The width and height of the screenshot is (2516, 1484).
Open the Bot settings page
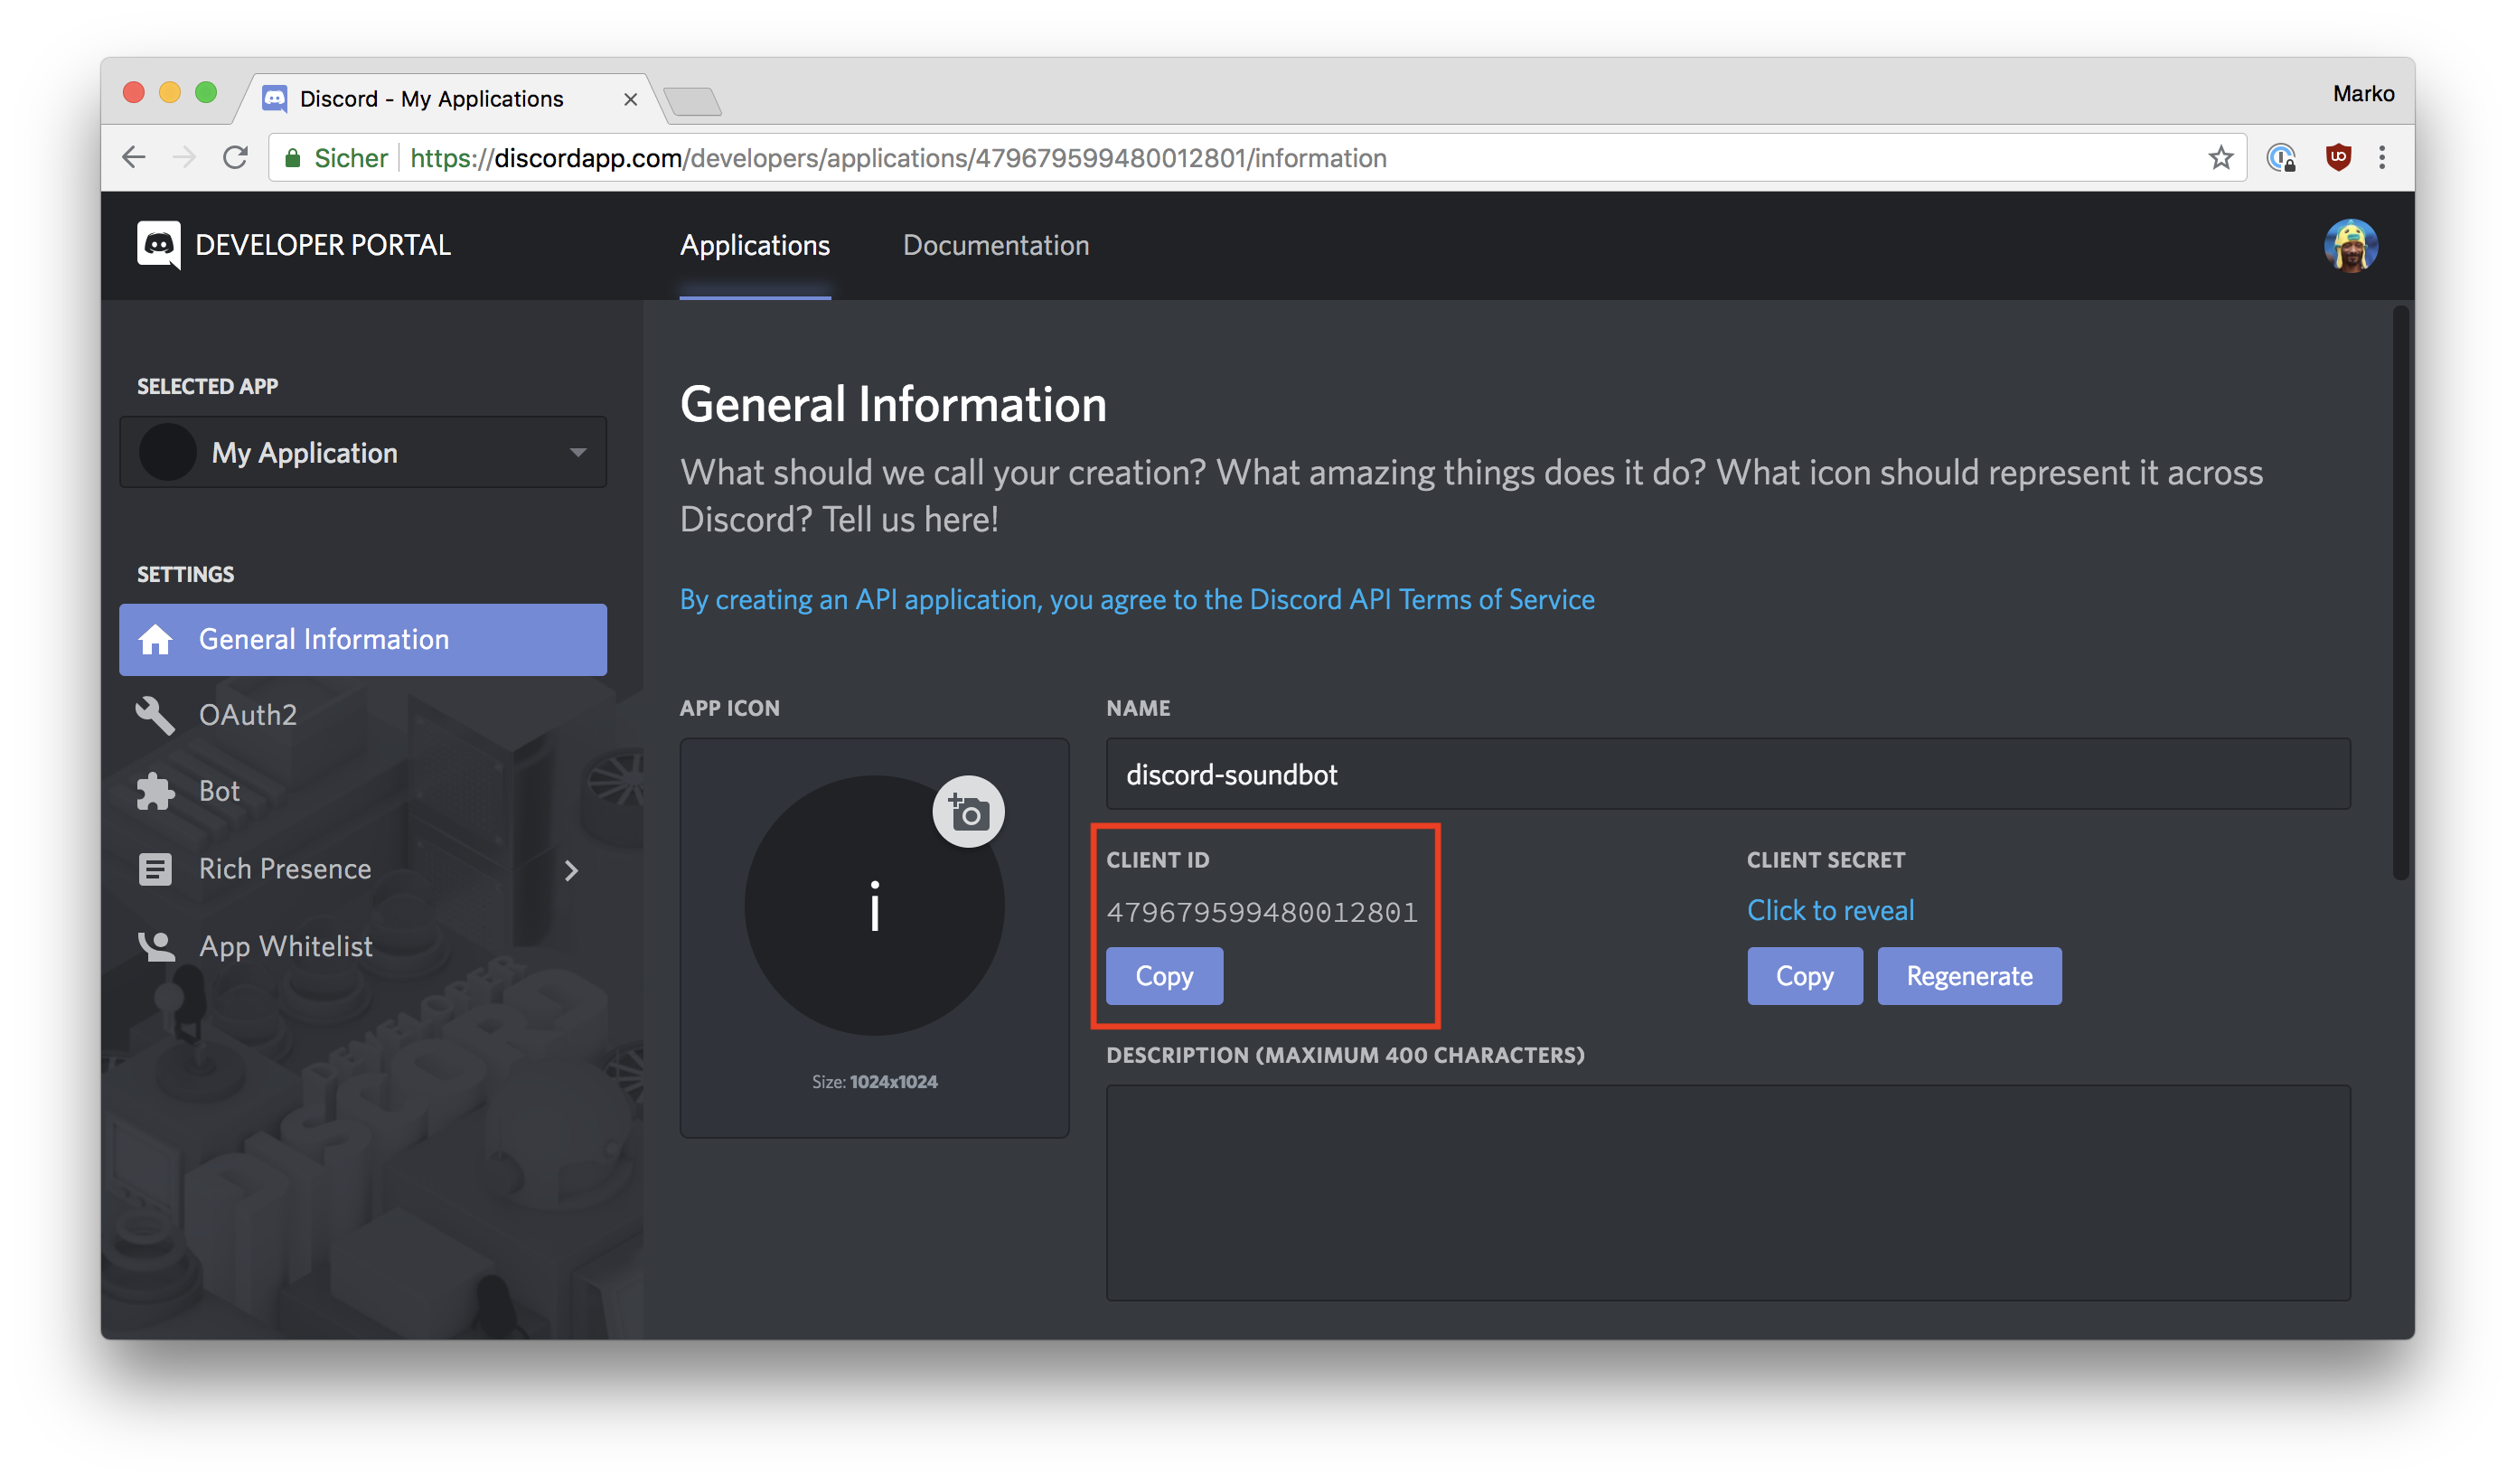coord(219,791)
